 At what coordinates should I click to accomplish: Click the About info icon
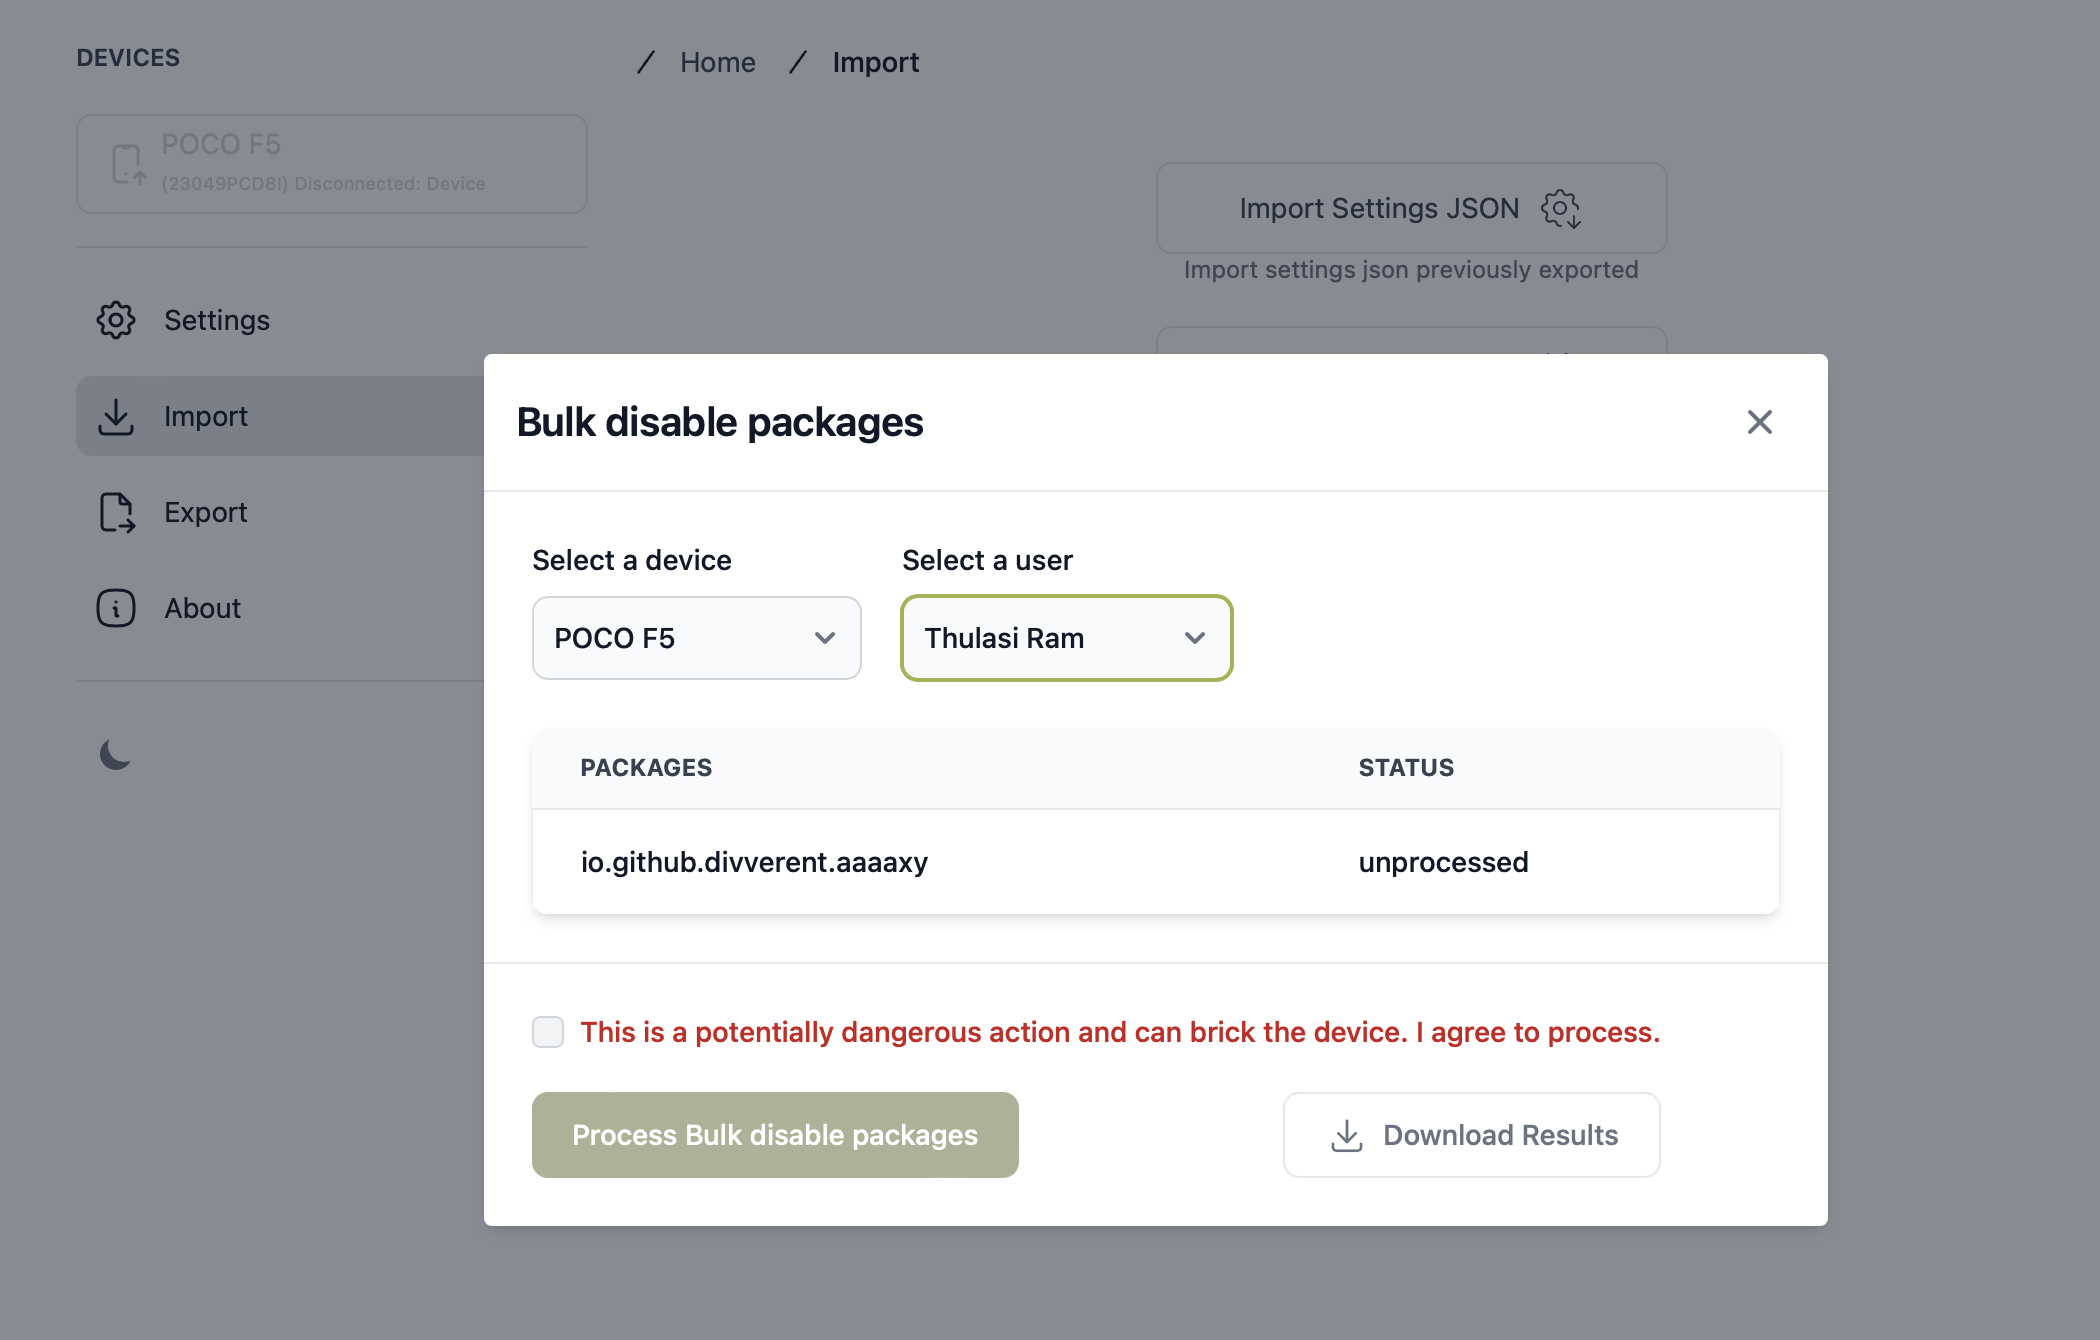116,608
